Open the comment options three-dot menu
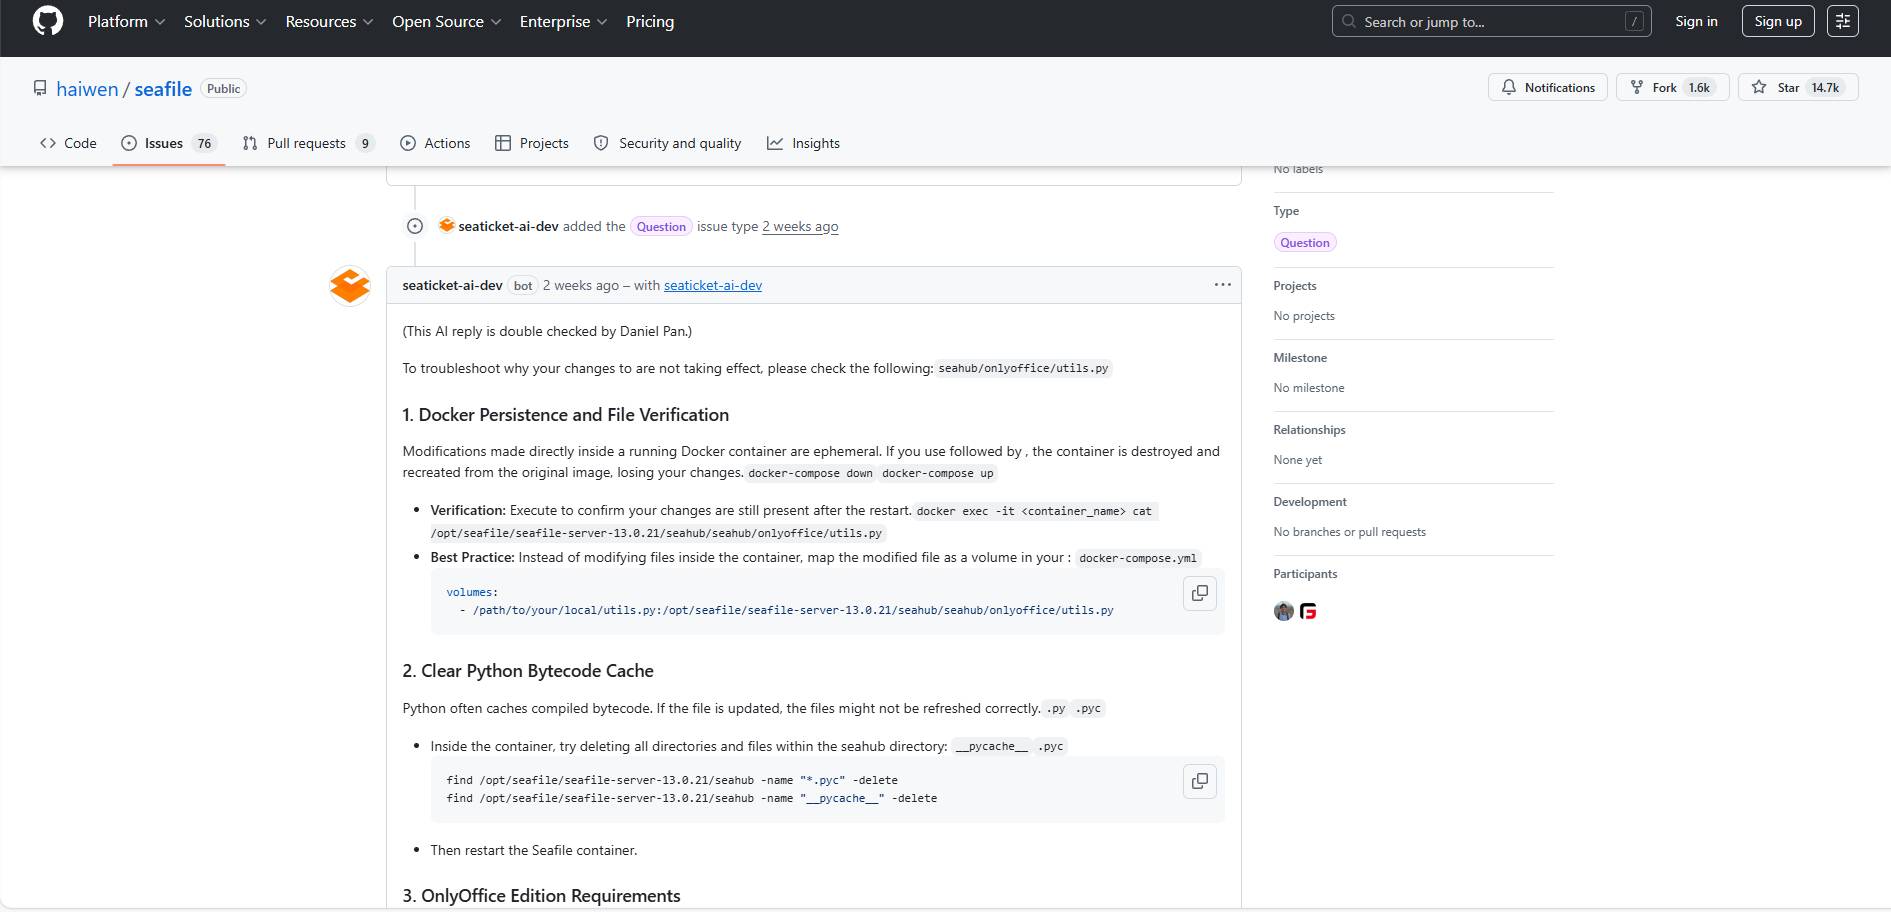Viewport: 1891px width, 912px height. (1222, 285)
